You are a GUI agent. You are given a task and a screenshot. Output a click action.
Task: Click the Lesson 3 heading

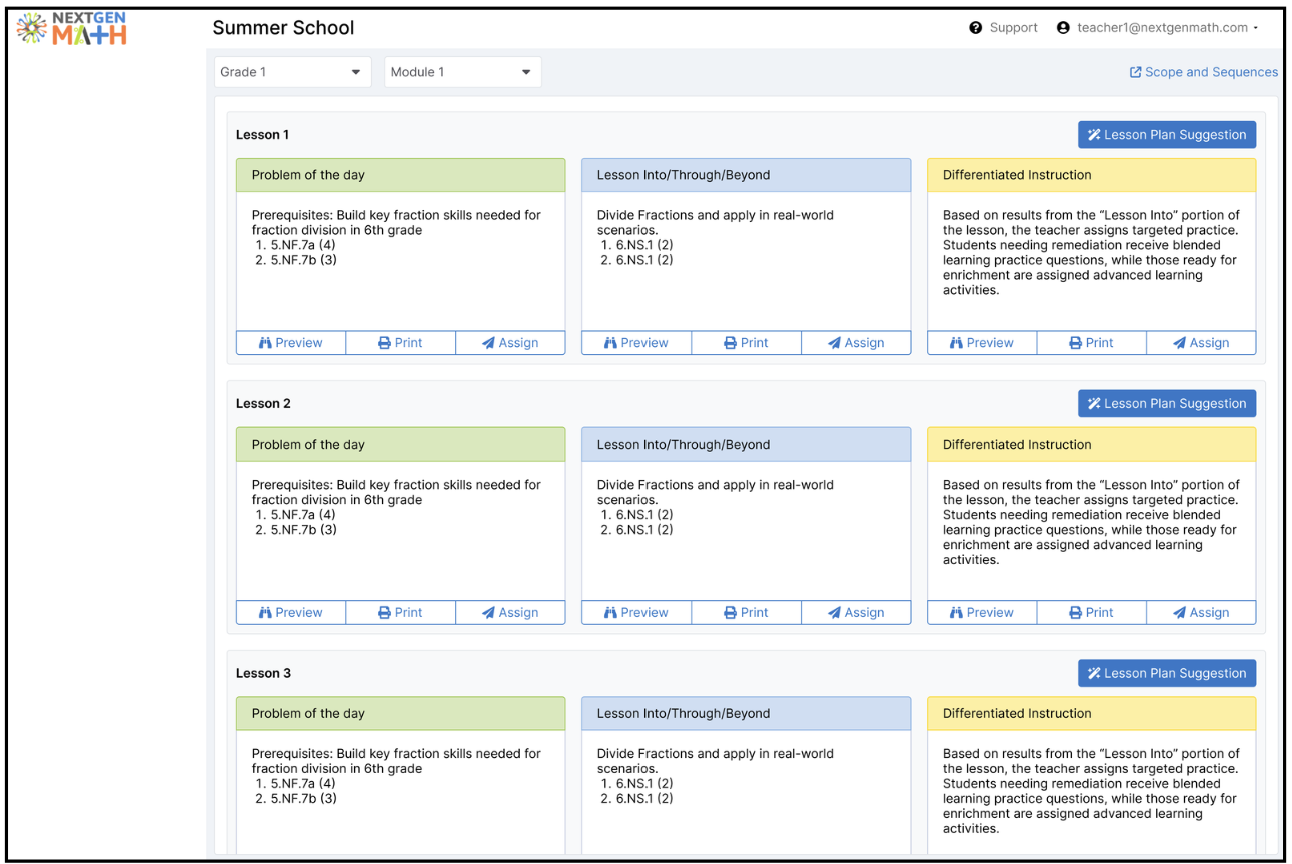263,674
